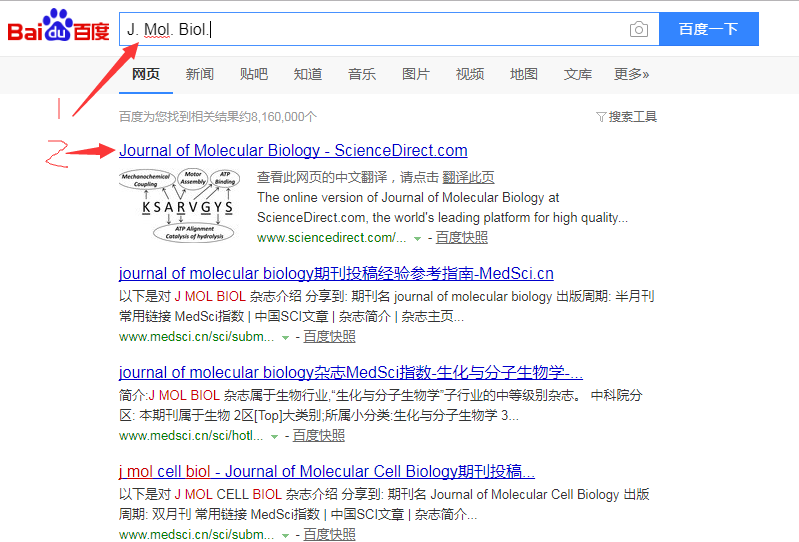The width and height of the screenshot is (799, 542).
Task: Switch to the 新闻 tab
Action: [200, 74]
